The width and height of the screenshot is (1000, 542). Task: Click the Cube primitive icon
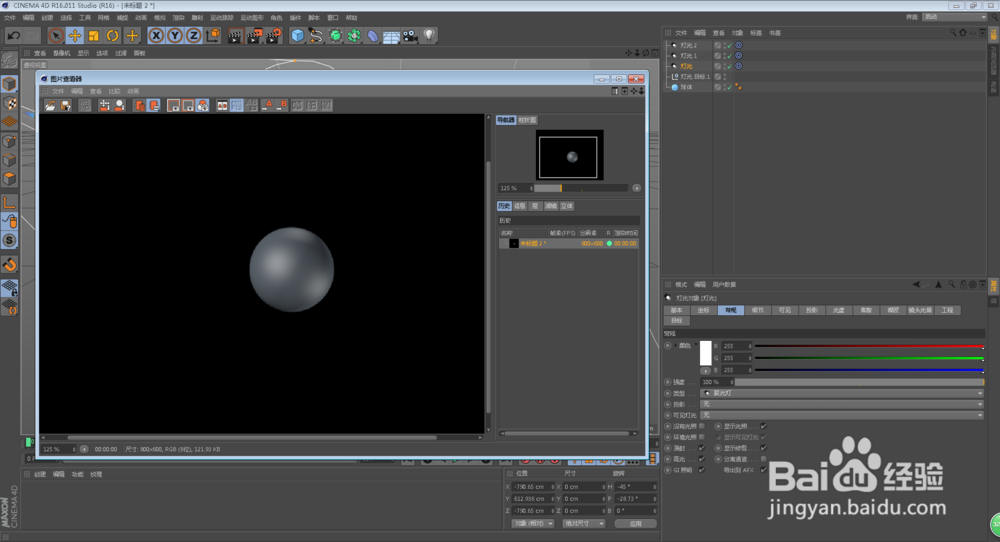297,36
